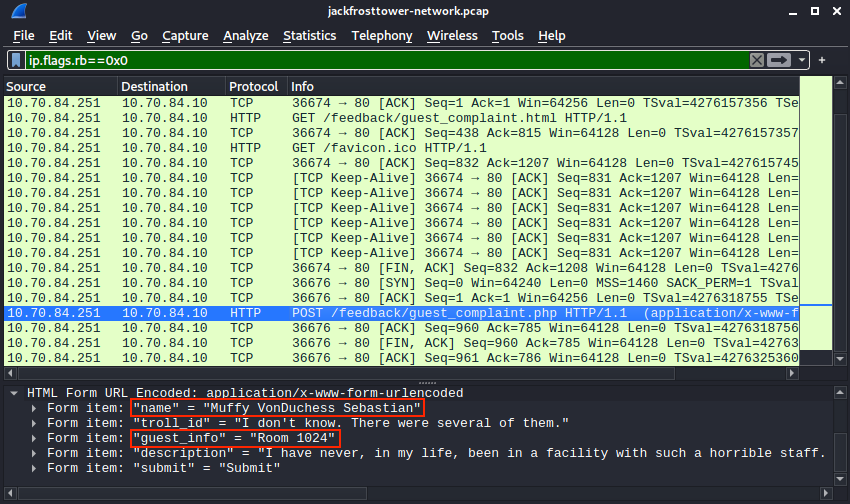Click the pane splitter handle dots
Image resolution: width=850 pixels, height=504 pixels.
[x=427, y=383]
